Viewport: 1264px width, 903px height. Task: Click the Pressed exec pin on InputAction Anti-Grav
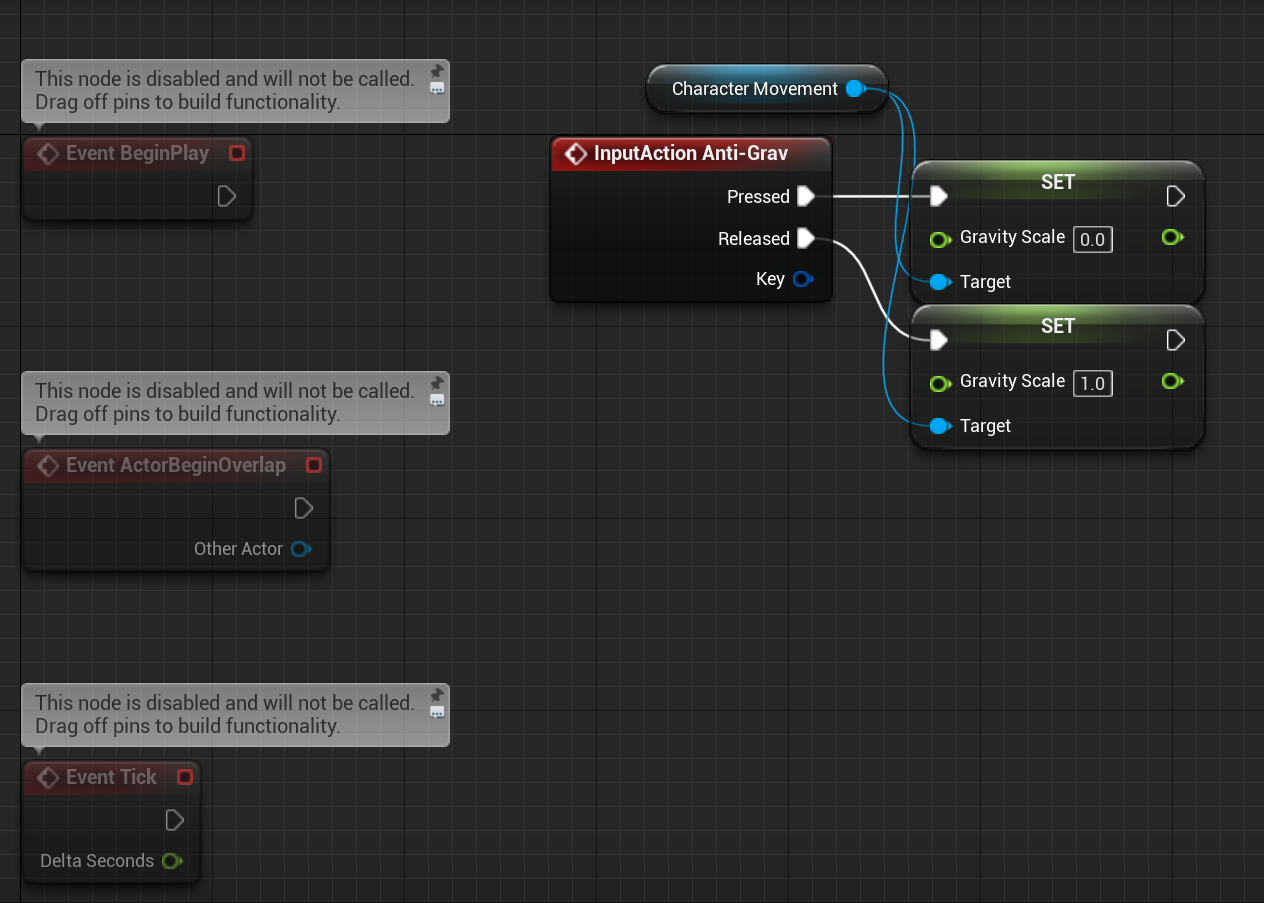pyautogui.click(x=806, y=196)
